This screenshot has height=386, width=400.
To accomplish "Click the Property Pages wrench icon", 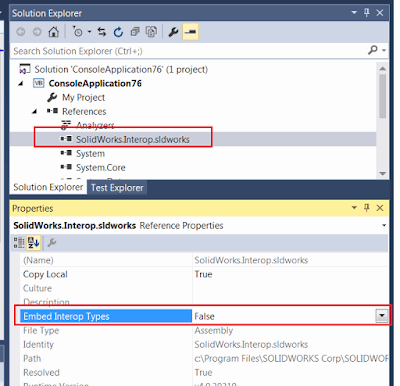I will [52, 243].
